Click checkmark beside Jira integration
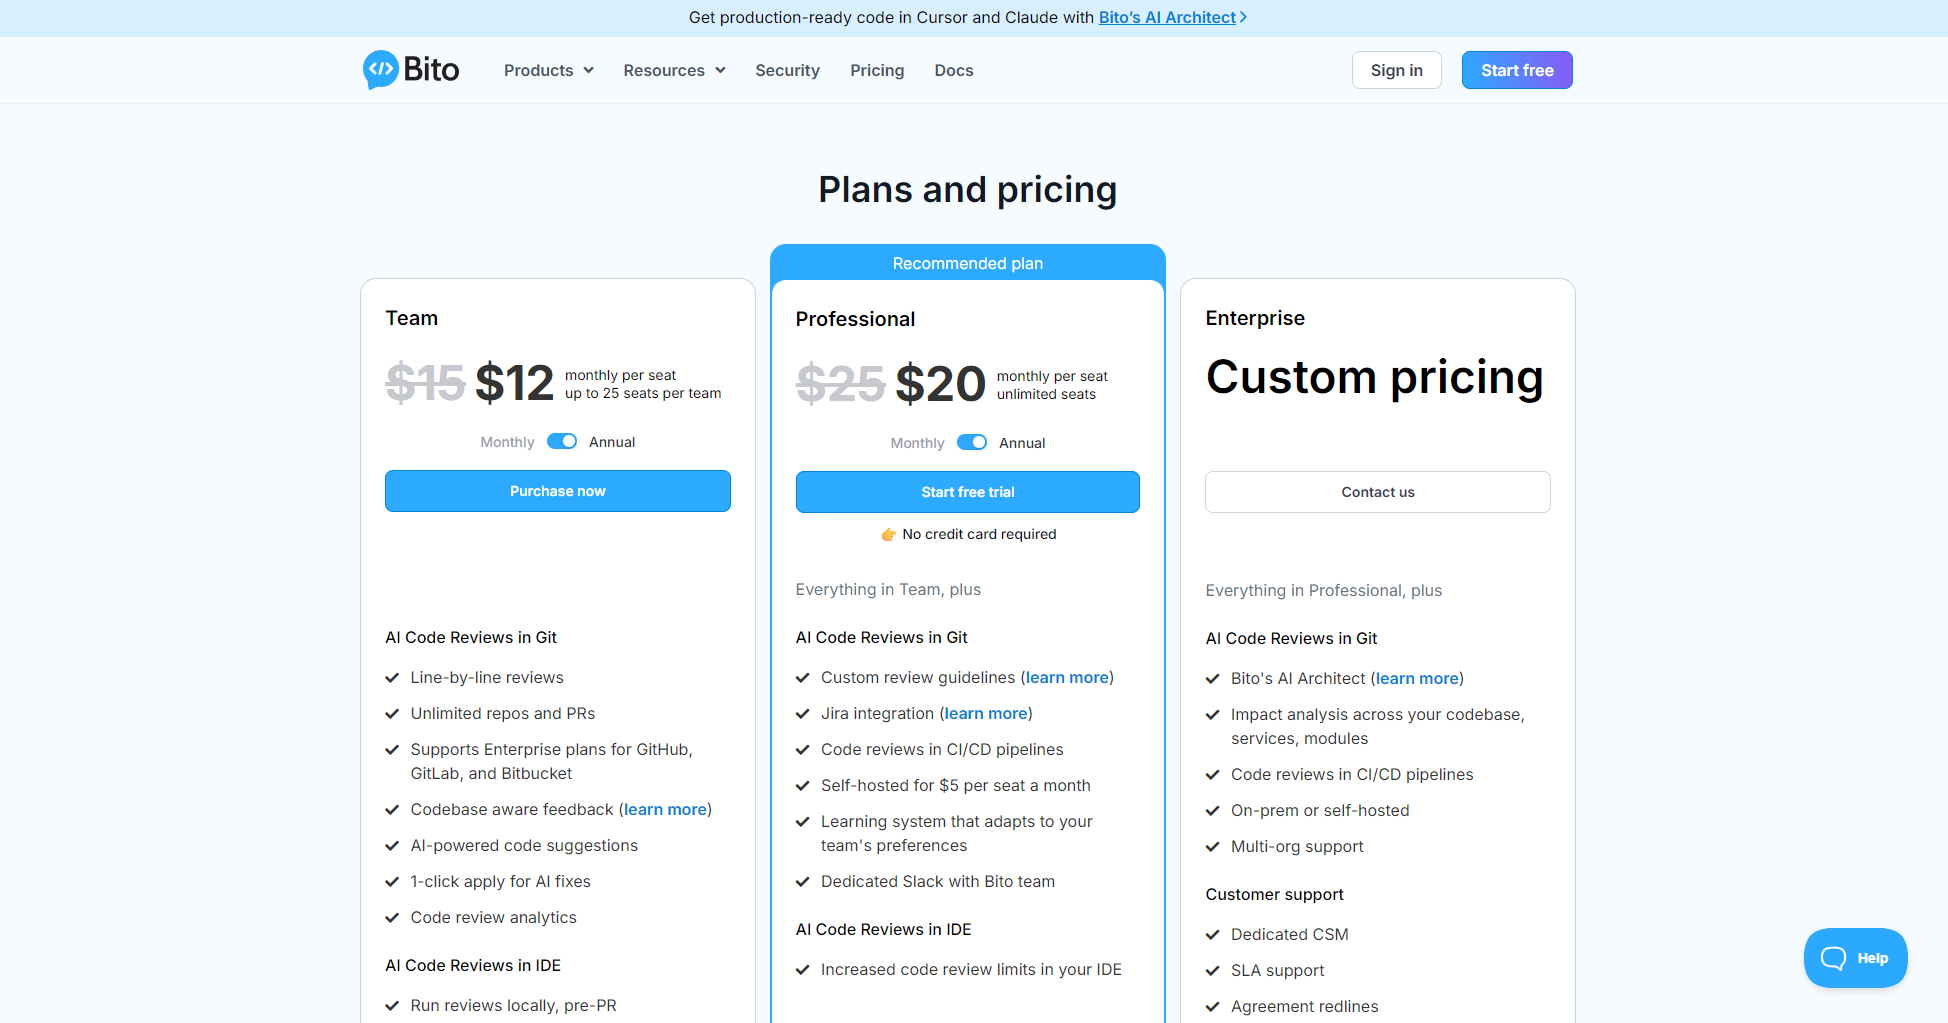1948x1023 pixels. point(802,714)
